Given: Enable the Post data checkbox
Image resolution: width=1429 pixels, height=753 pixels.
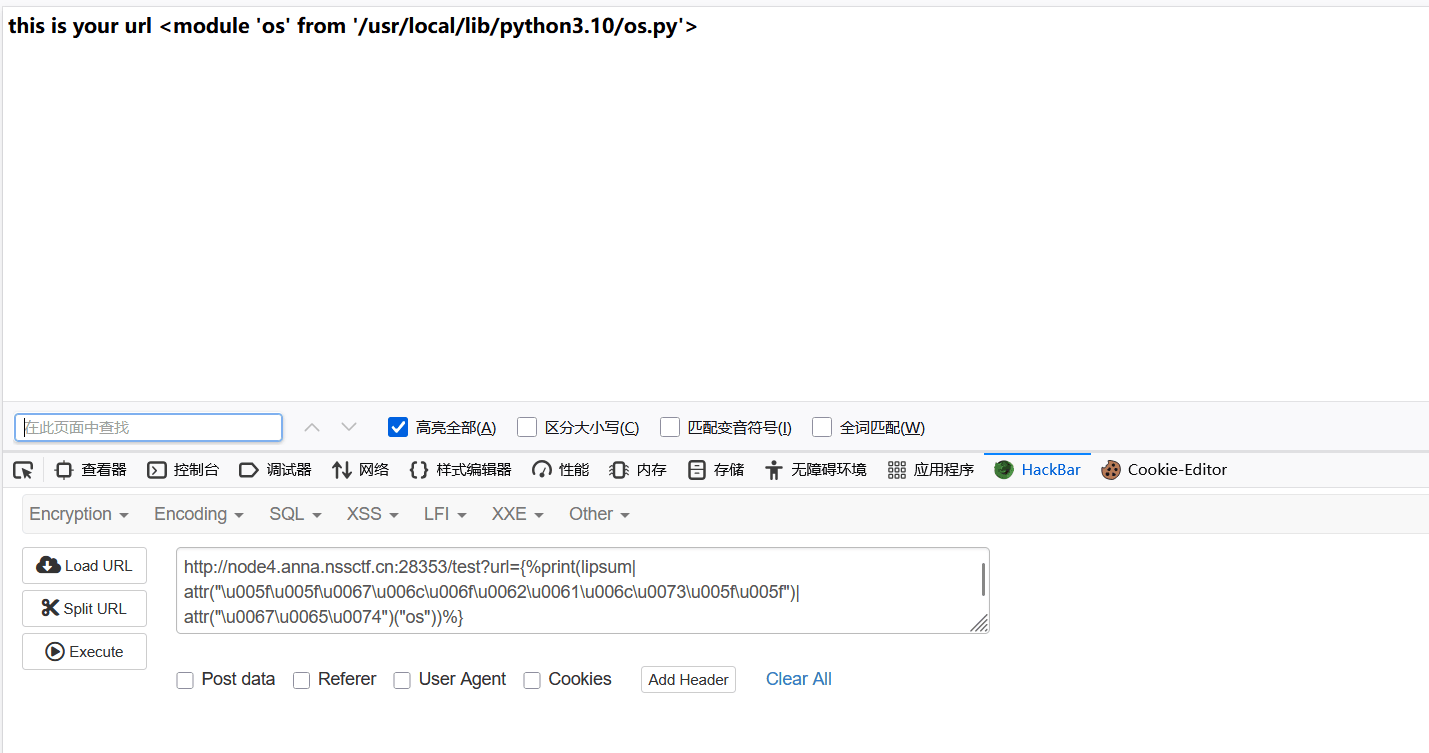Looking at the screenshot, I should 185,680.
